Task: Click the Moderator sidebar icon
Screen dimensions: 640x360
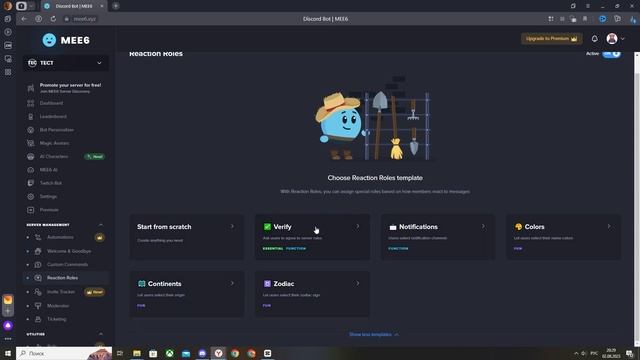Action: click(x=38, y=306)
